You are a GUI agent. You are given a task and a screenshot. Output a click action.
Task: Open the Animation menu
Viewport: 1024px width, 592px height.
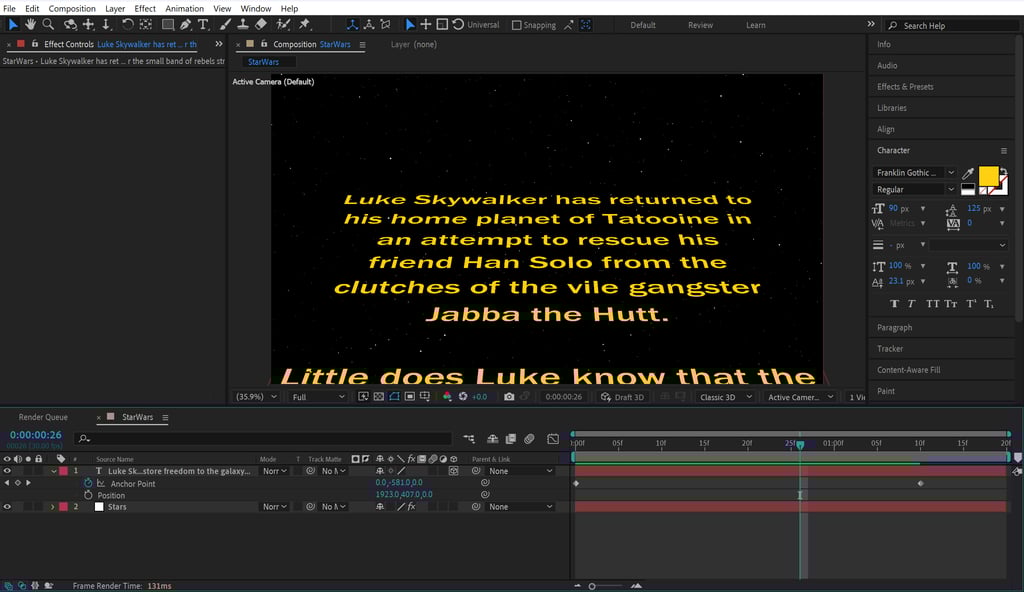click(184, 8)
